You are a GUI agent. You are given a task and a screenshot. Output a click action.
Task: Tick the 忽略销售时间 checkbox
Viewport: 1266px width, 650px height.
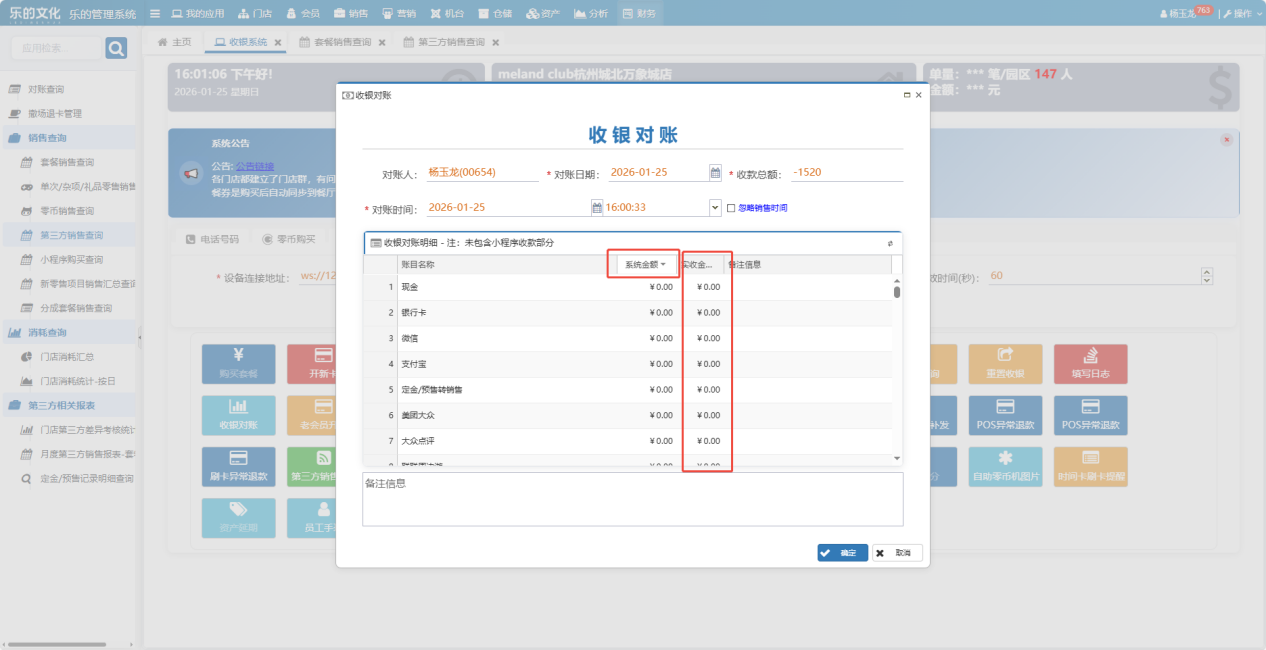coord(731,208)
